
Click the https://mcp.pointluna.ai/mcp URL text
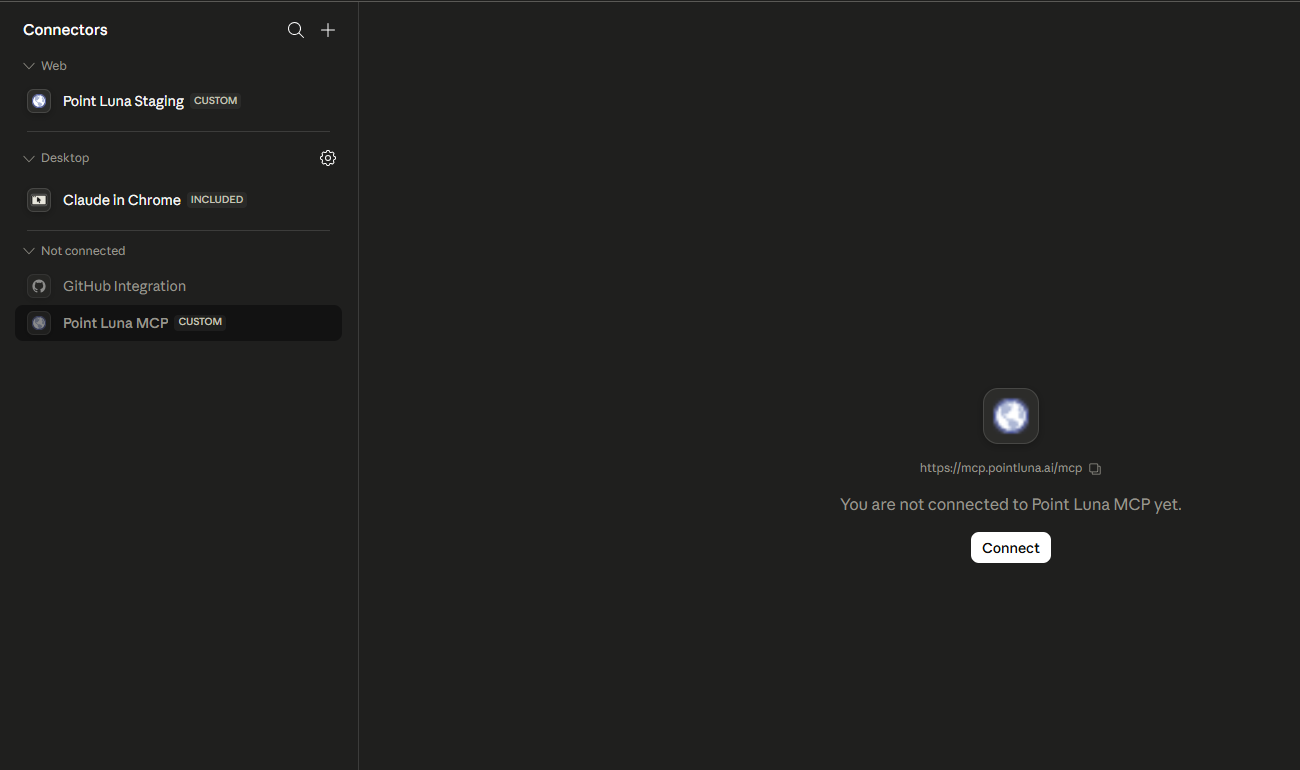tap(1001, 468)
